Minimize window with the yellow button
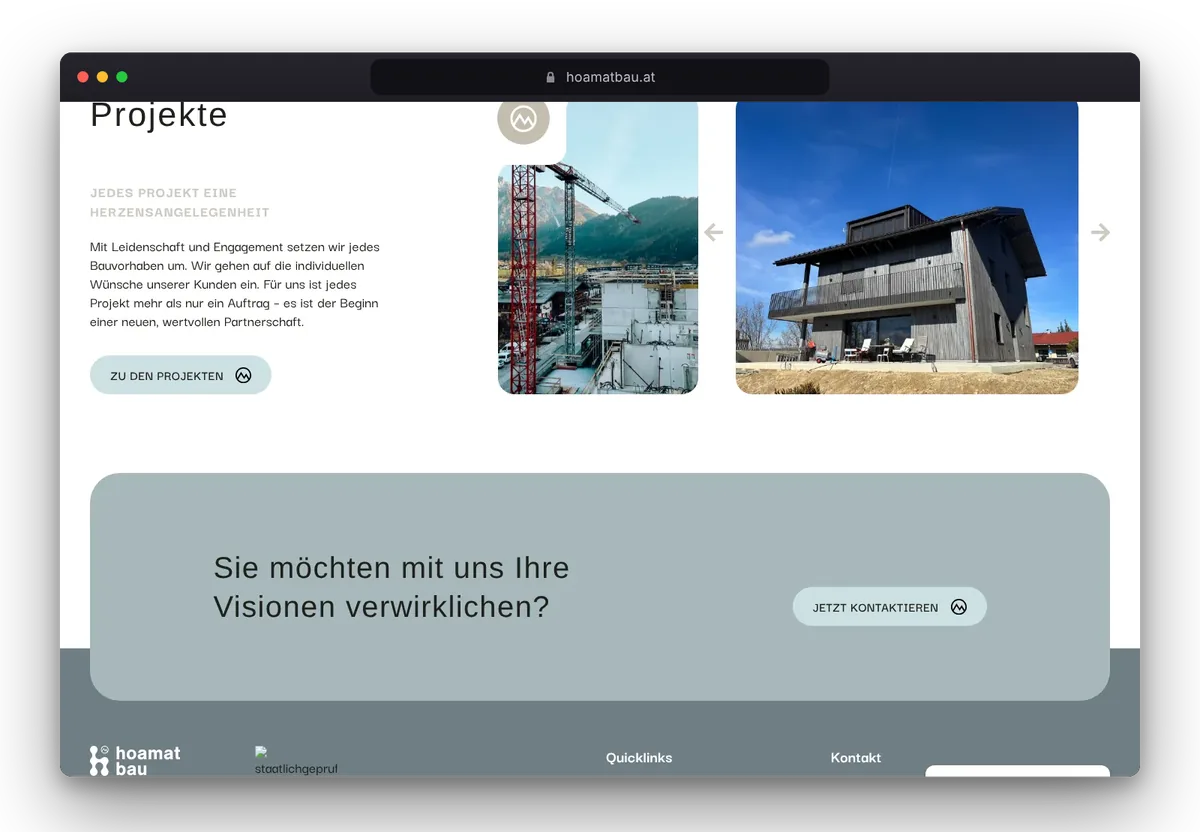1200x832 pixels. 102,77
